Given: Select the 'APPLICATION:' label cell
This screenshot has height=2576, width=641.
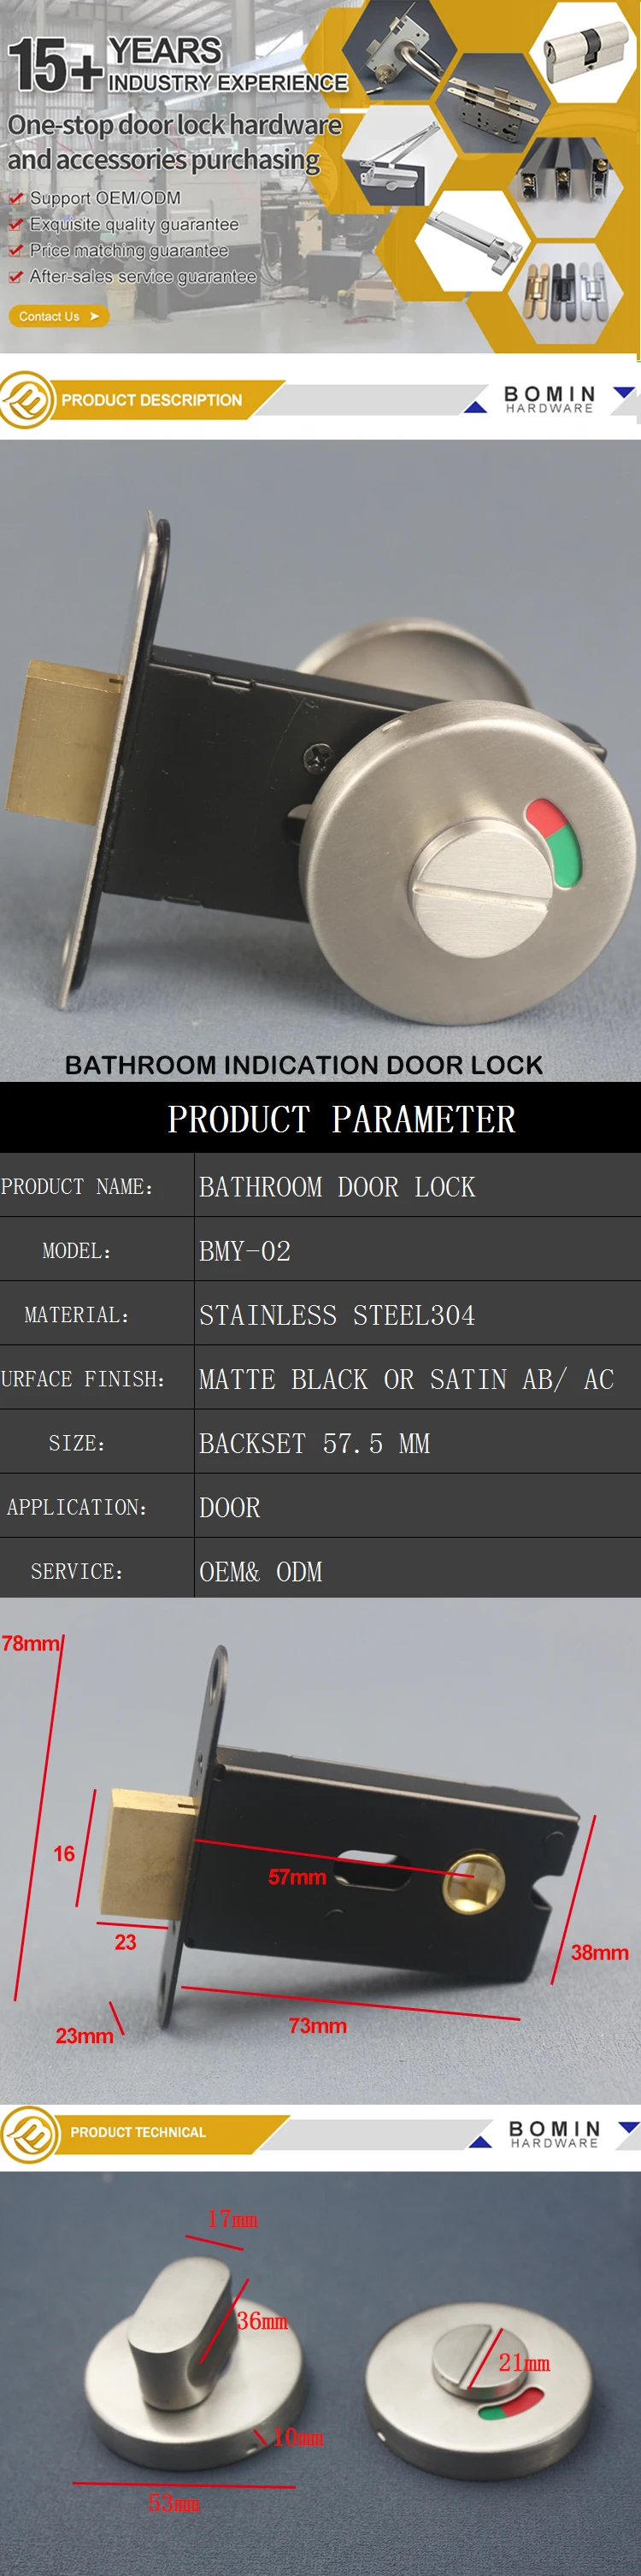Looking at the screenshot, I should pyautogui.click(x=96, y=1506).
